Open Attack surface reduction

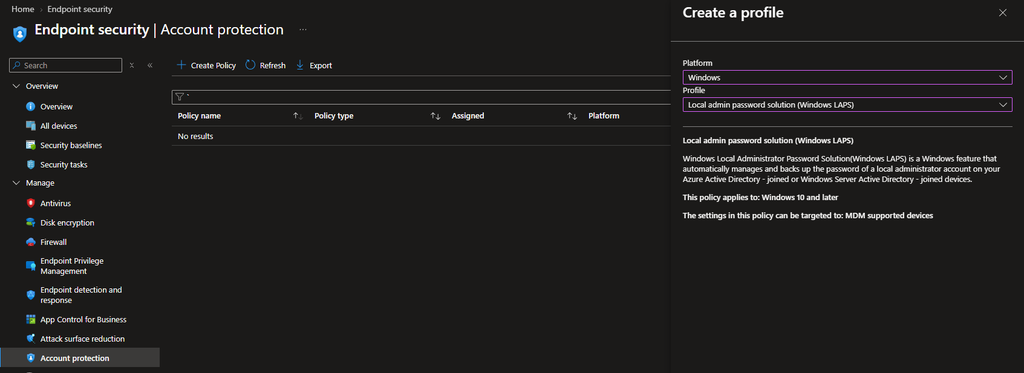(81, 338)
